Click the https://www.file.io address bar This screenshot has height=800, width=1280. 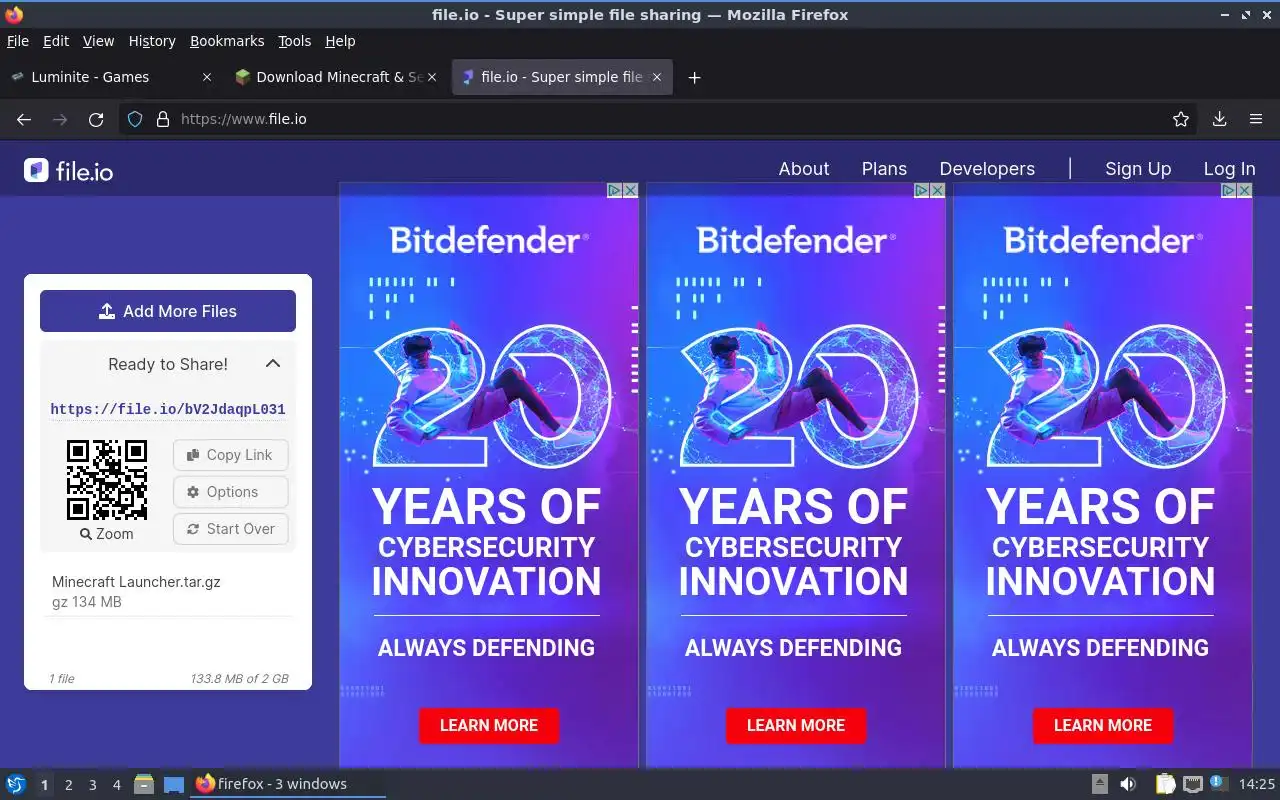660,119
